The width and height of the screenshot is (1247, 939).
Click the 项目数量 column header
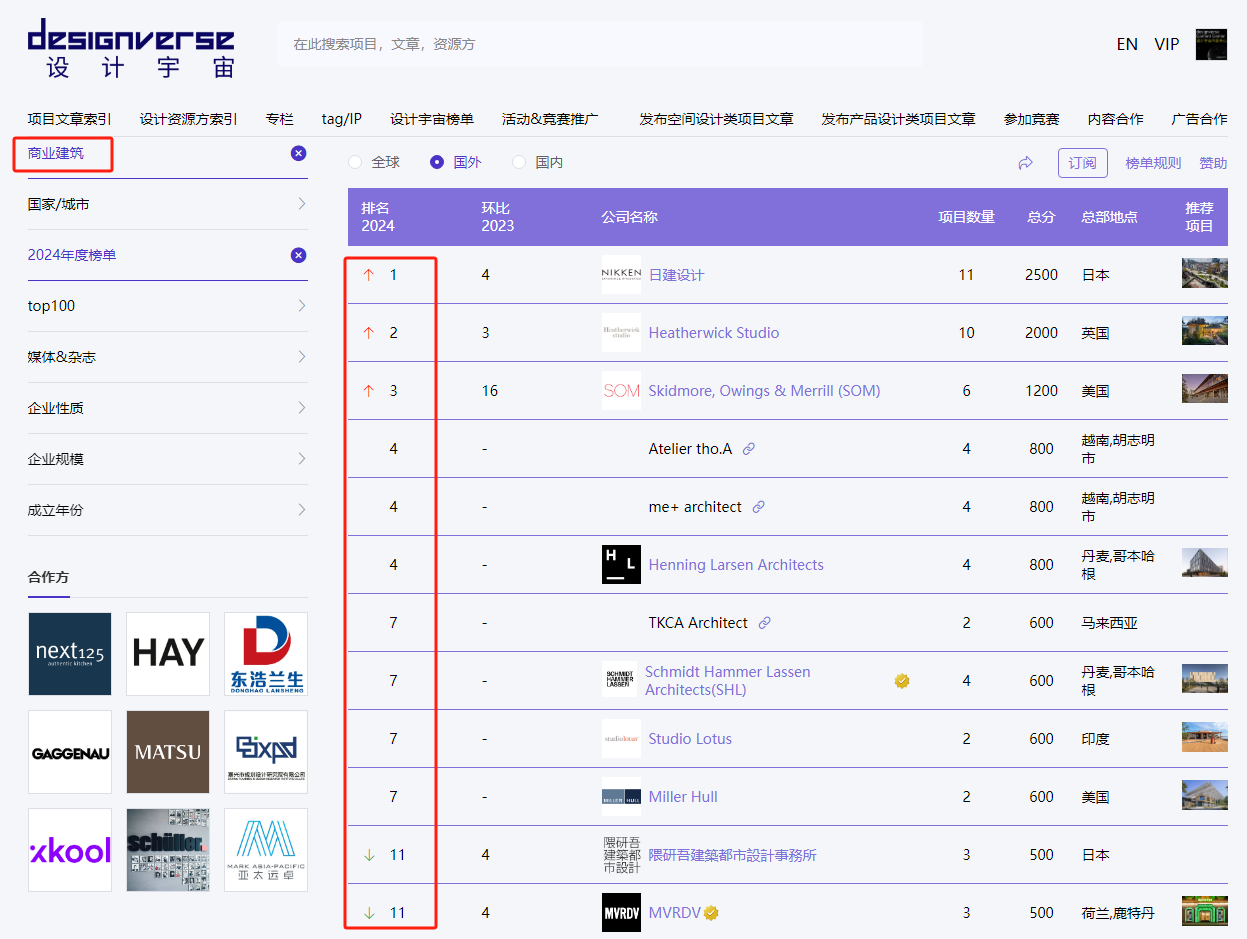click(967, 217)
